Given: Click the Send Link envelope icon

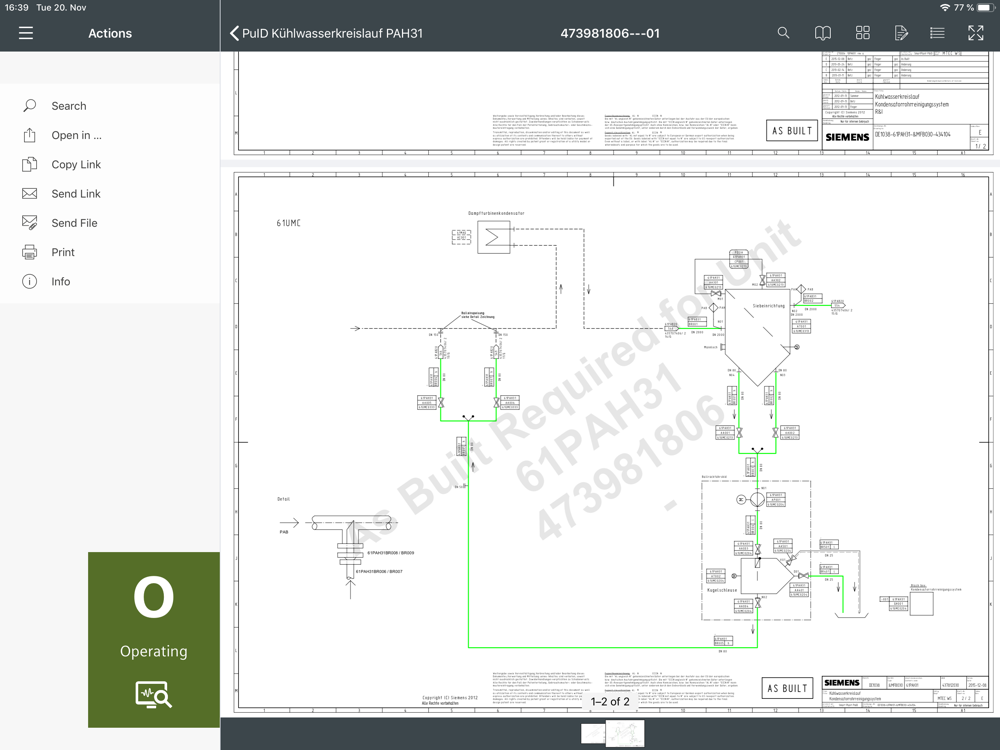Looking at the screenshot, I should coord(29,194).
